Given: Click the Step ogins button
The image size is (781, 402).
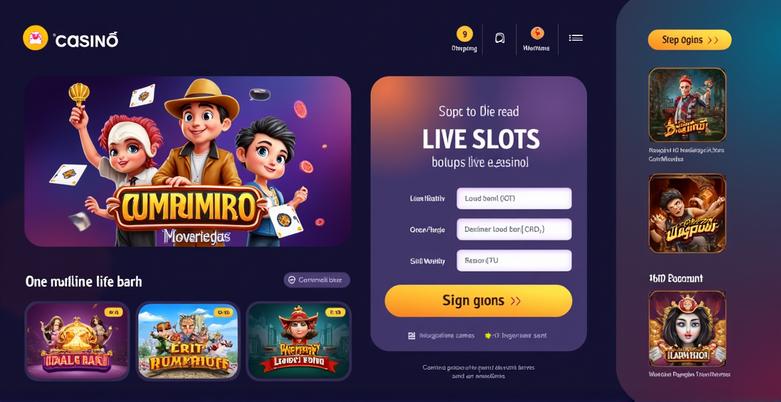Looking at the screenshot, I should coord(690,40).
